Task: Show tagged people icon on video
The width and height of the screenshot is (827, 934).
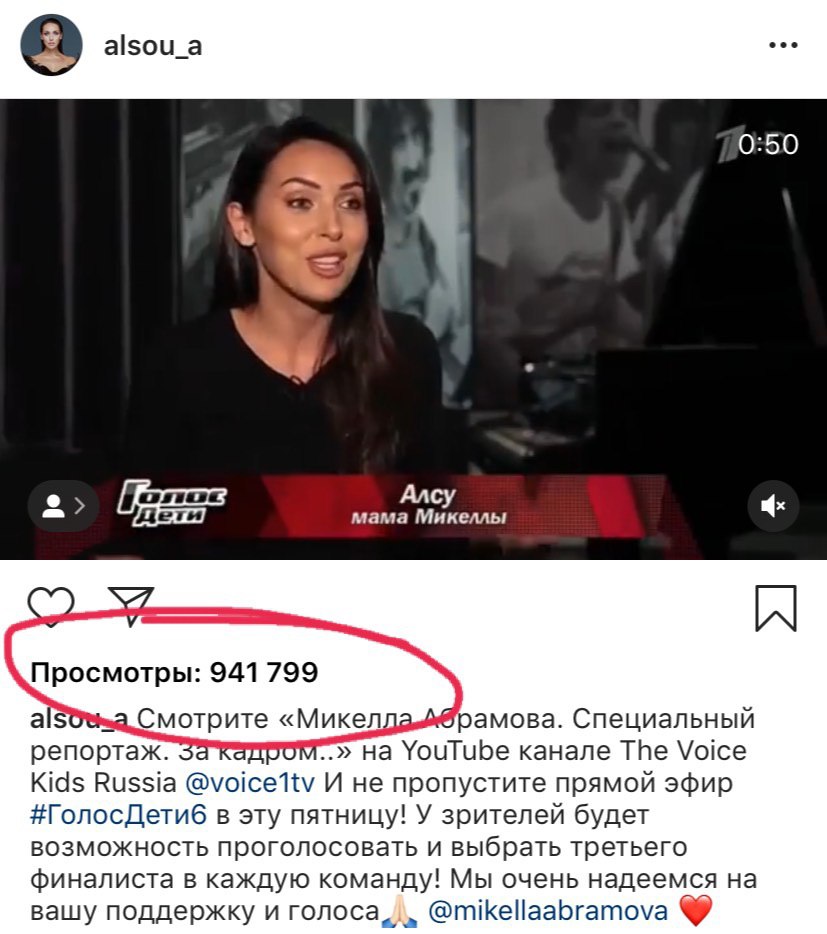Action: coord(63,506)
